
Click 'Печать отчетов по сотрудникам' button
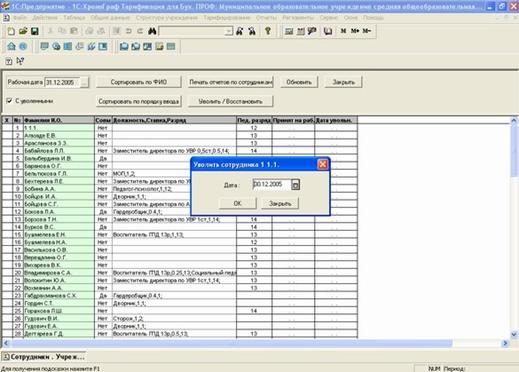pos(231,82)
